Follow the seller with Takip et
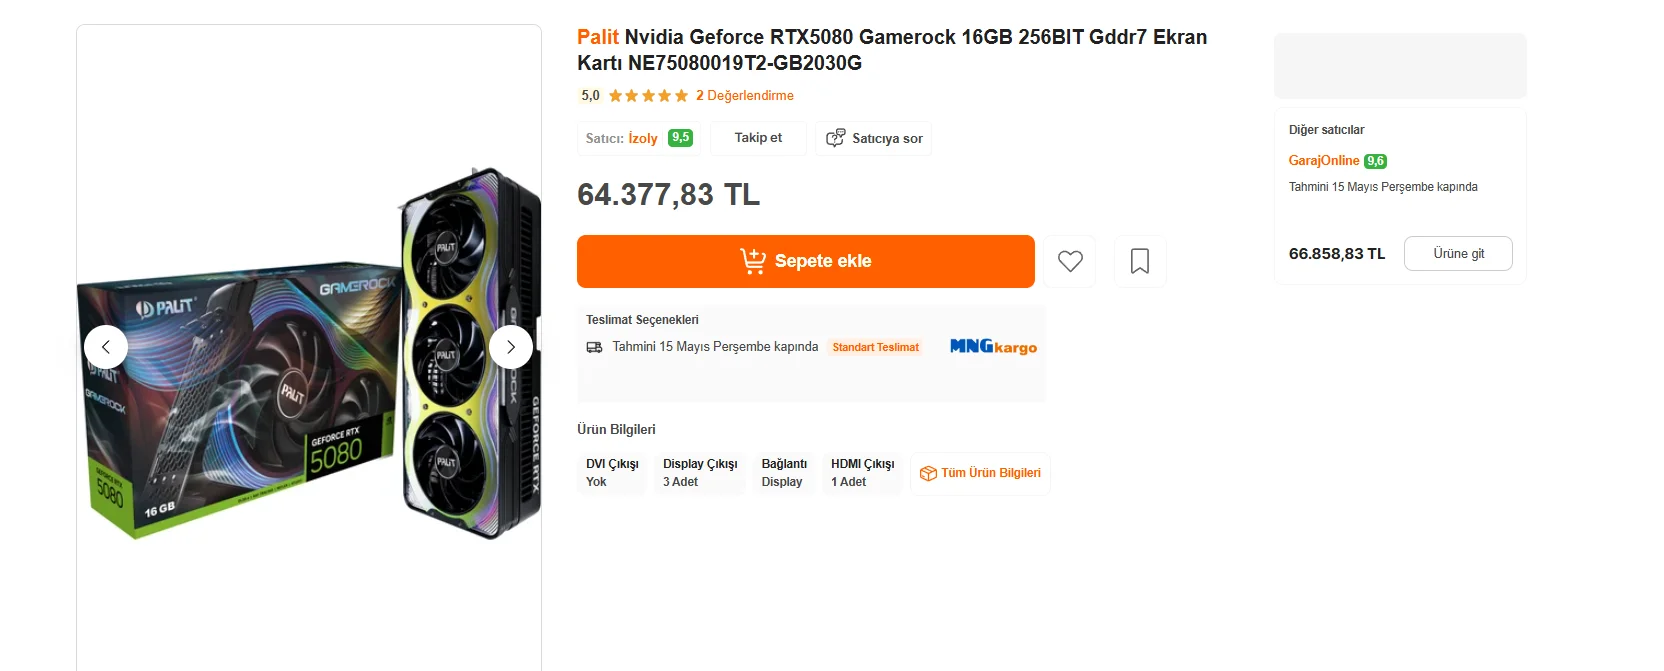1664x671 pixels. click(758, 138)
